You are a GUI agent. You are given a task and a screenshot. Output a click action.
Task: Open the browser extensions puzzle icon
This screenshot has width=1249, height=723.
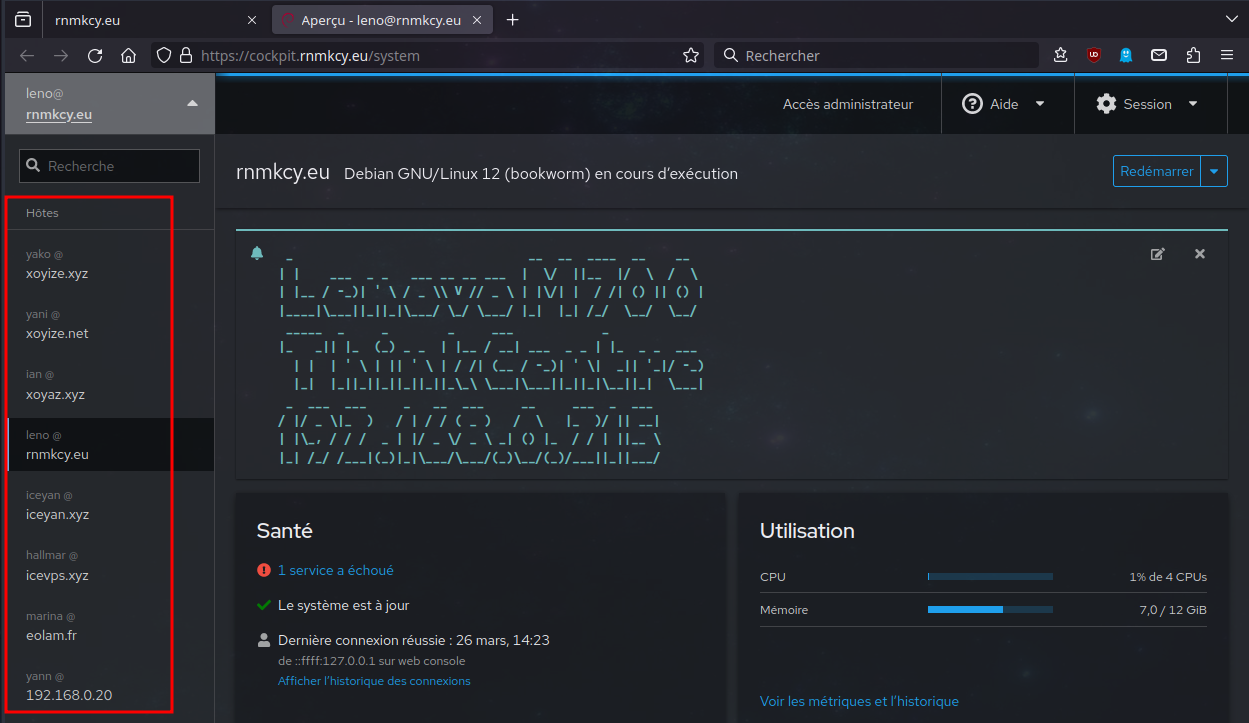click(x=1193, y=56)
